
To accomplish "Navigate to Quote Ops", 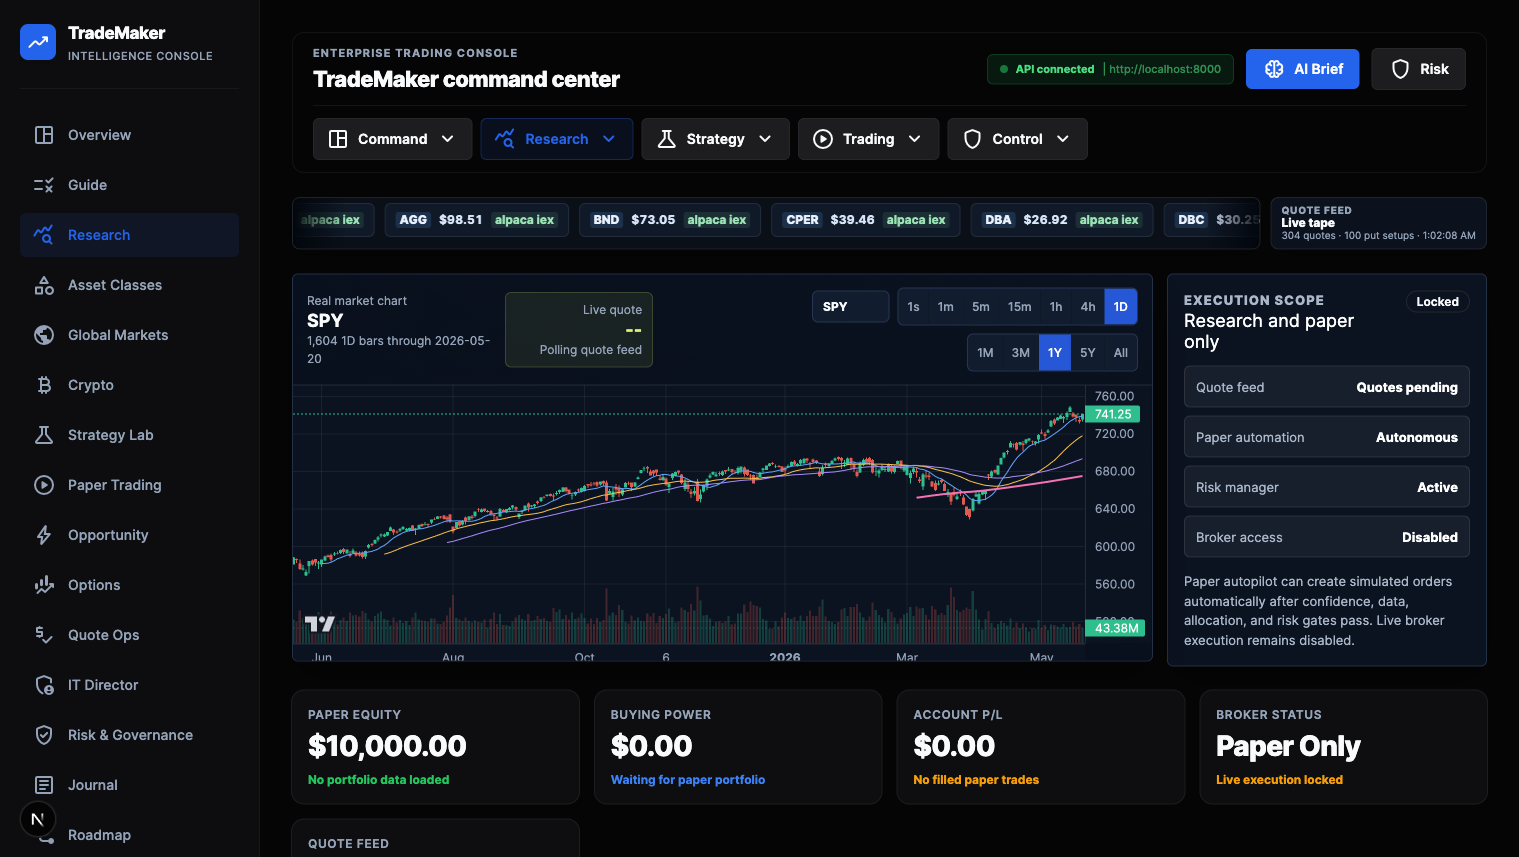I will pyautogui.click(x=129, y=635).
